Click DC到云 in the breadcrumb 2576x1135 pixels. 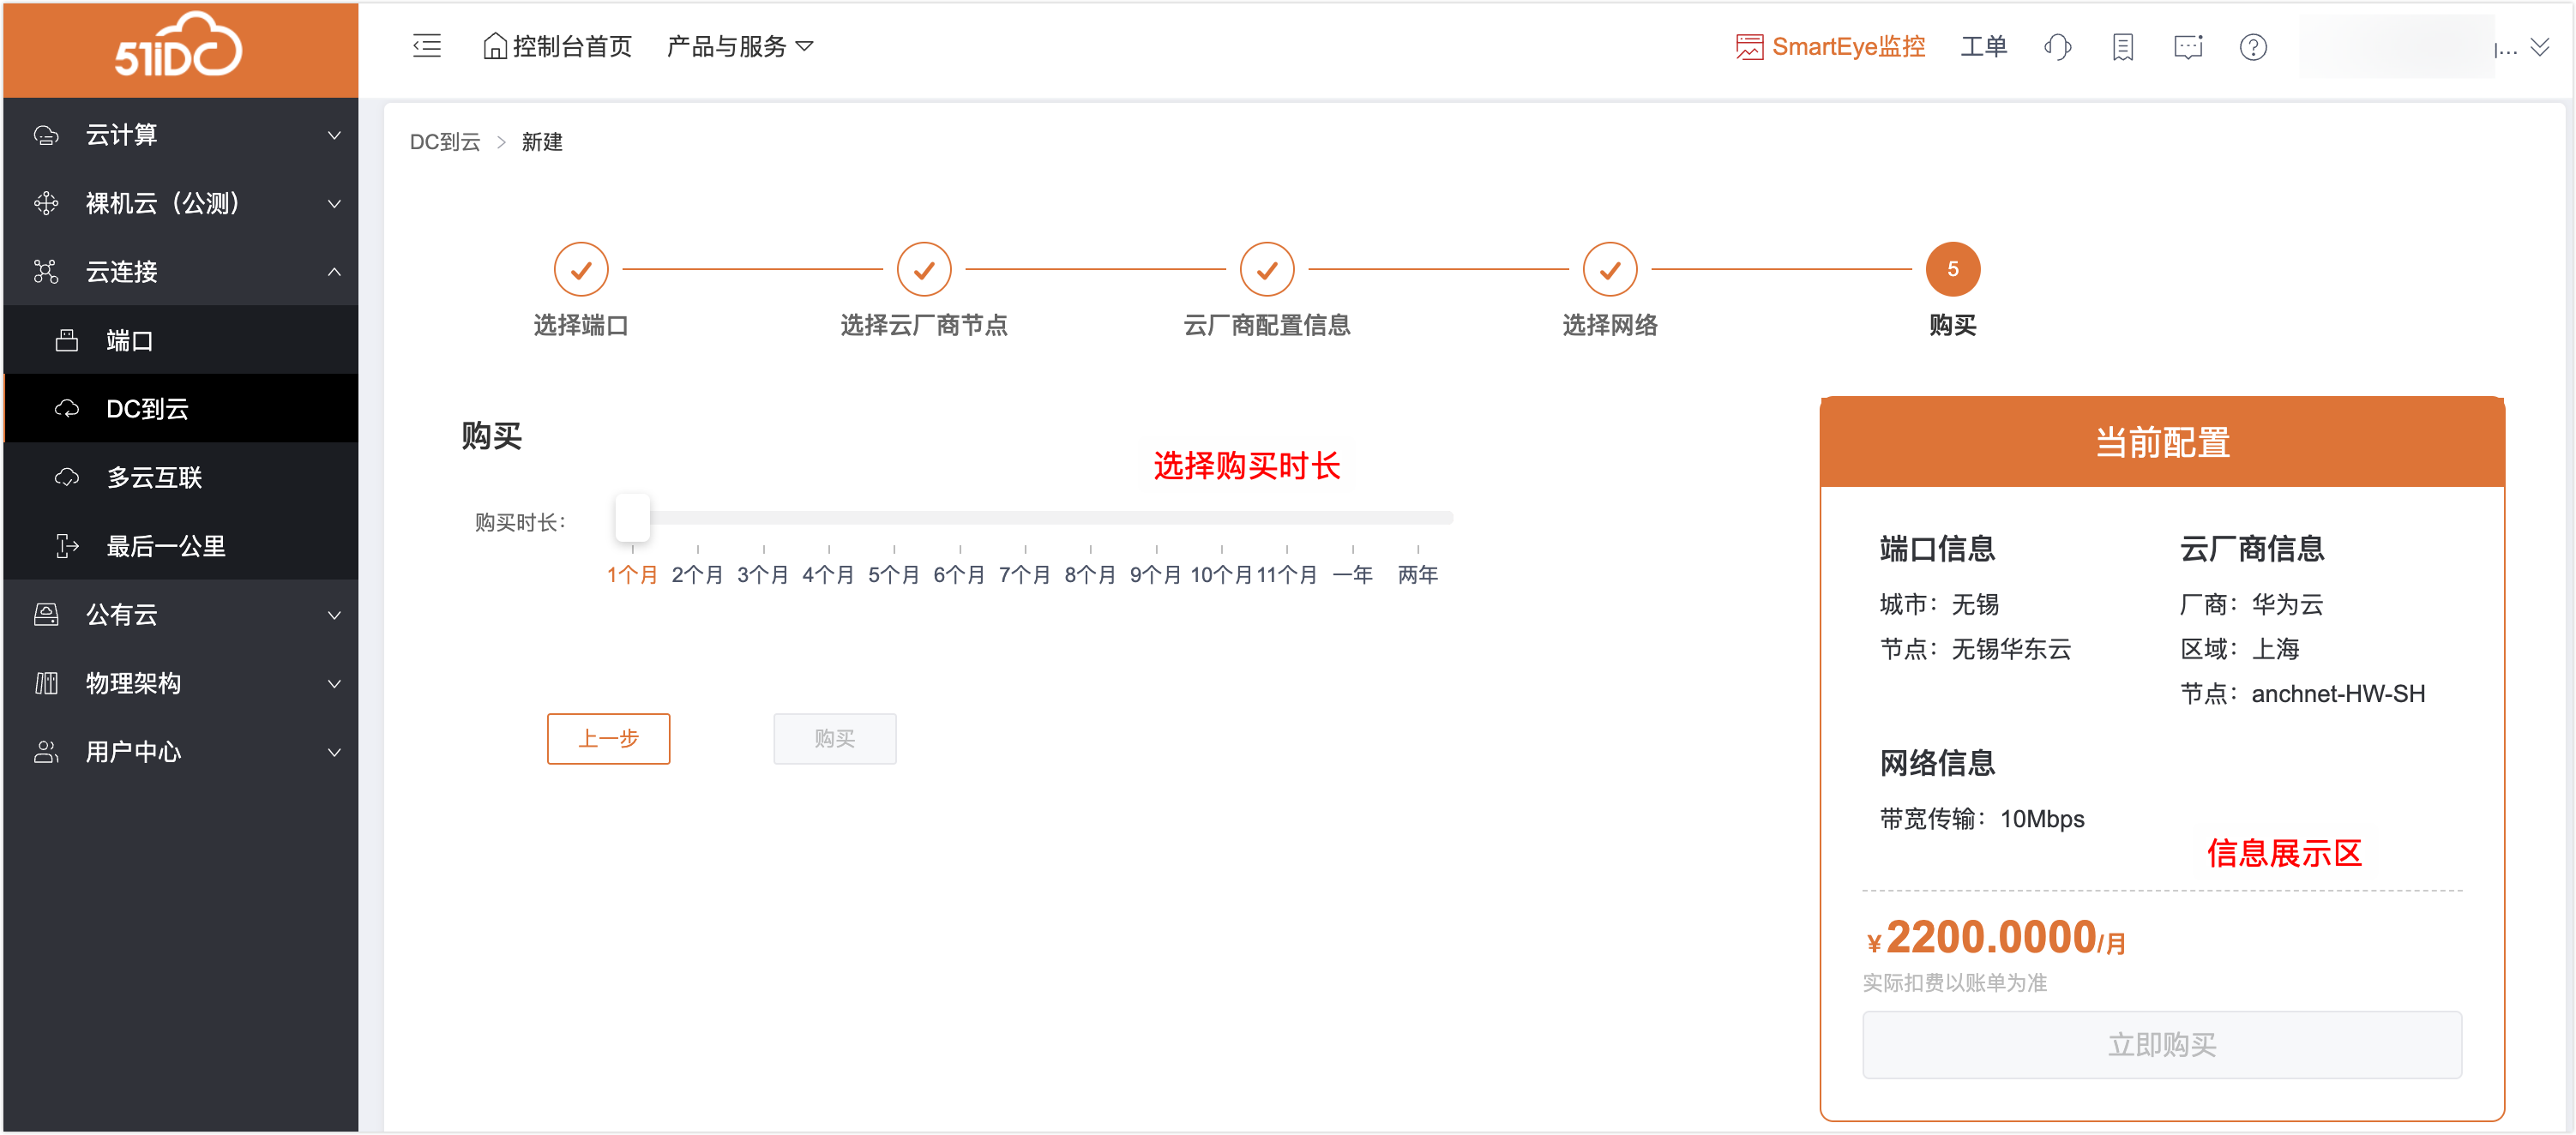pyautogui.click(x=445, y=142)
